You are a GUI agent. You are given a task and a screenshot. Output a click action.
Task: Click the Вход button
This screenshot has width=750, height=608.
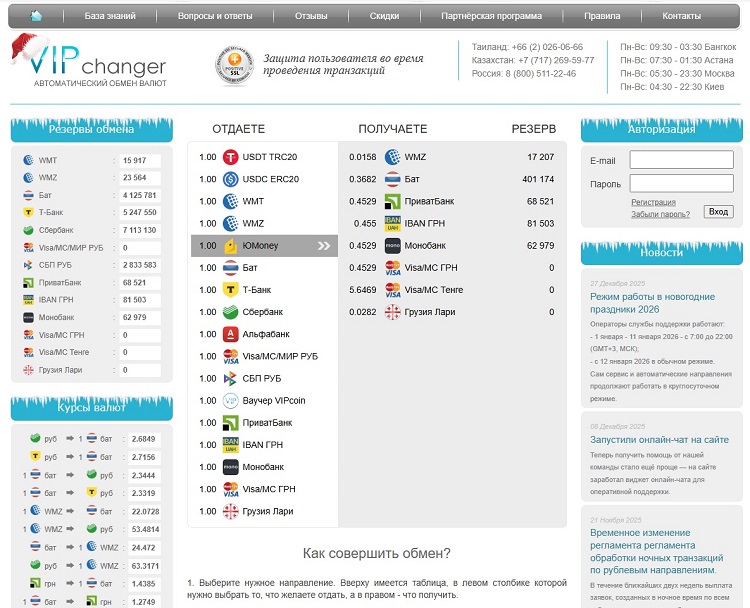(x=718, y=211)
